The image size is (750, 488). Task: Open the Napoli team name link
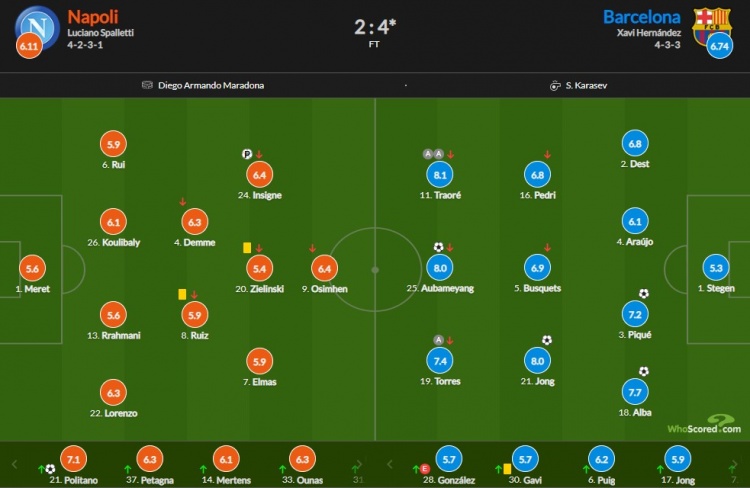[x=93, y=17]
